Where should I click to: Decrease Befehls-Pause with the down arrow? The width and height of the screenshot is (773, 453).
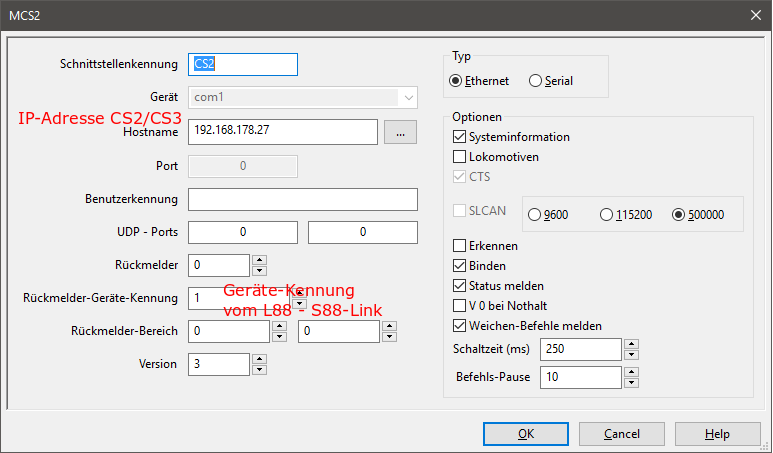pos(630,383)
